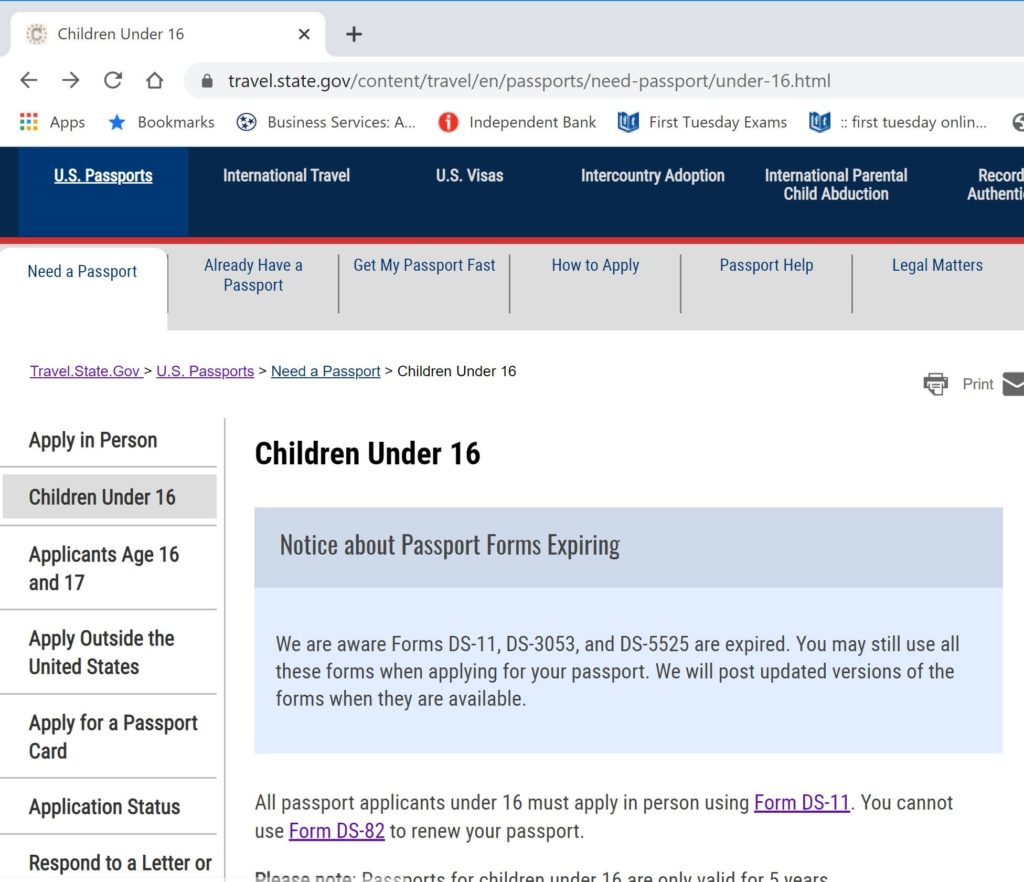This screenshot has height=882, width=1024.
Task: Open Intercountry Adoption nav item
Action: (652, 176)
